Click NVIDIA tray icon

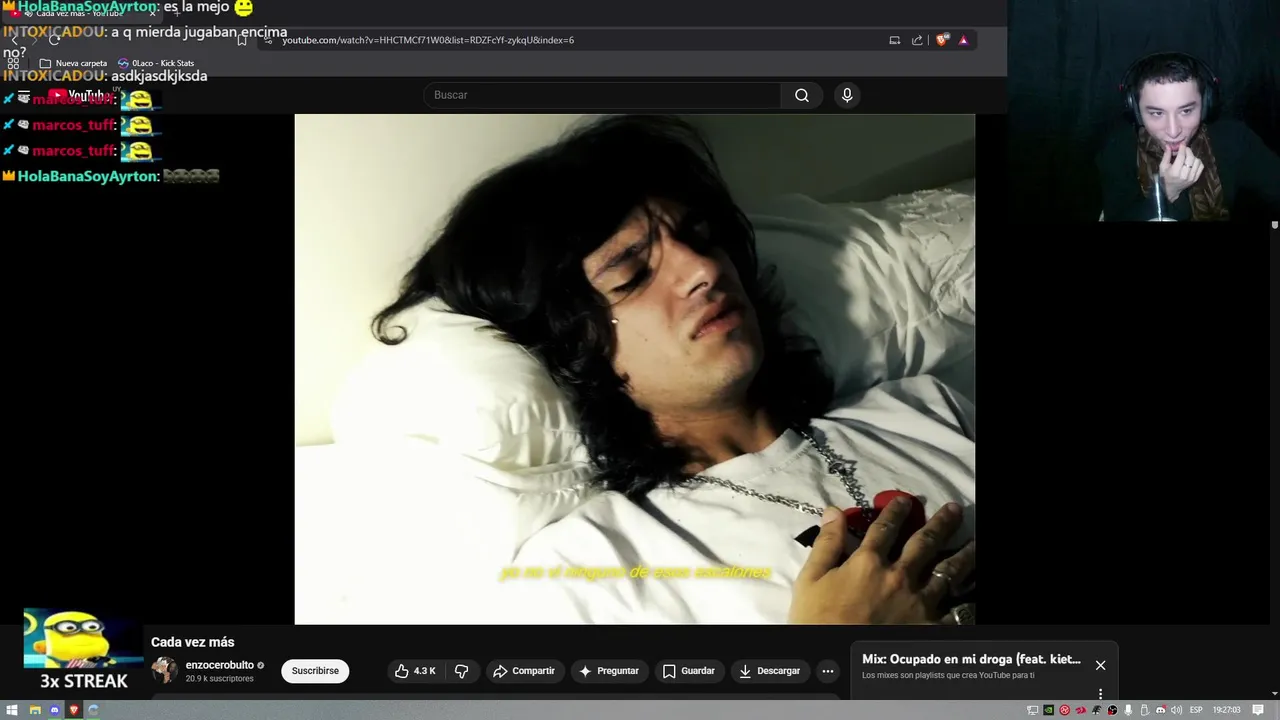click(x=1048, y=710)
